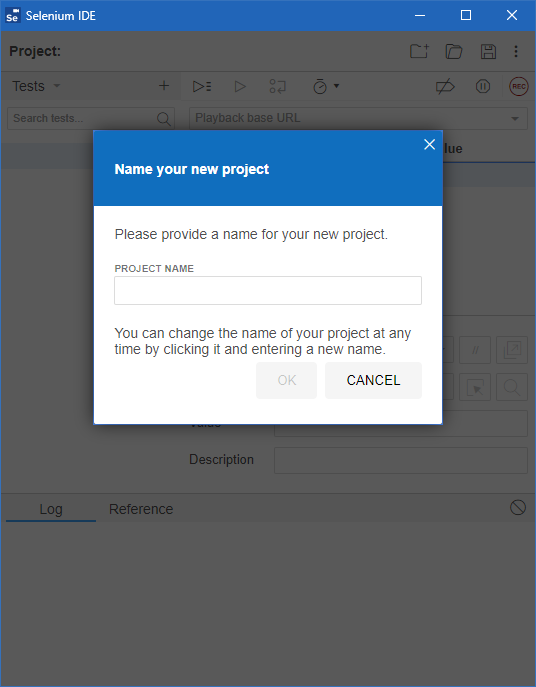Expand the Playback base URL dropdown arrow
This screenshot has height=687, width=536.
click(x=515, y=118)
